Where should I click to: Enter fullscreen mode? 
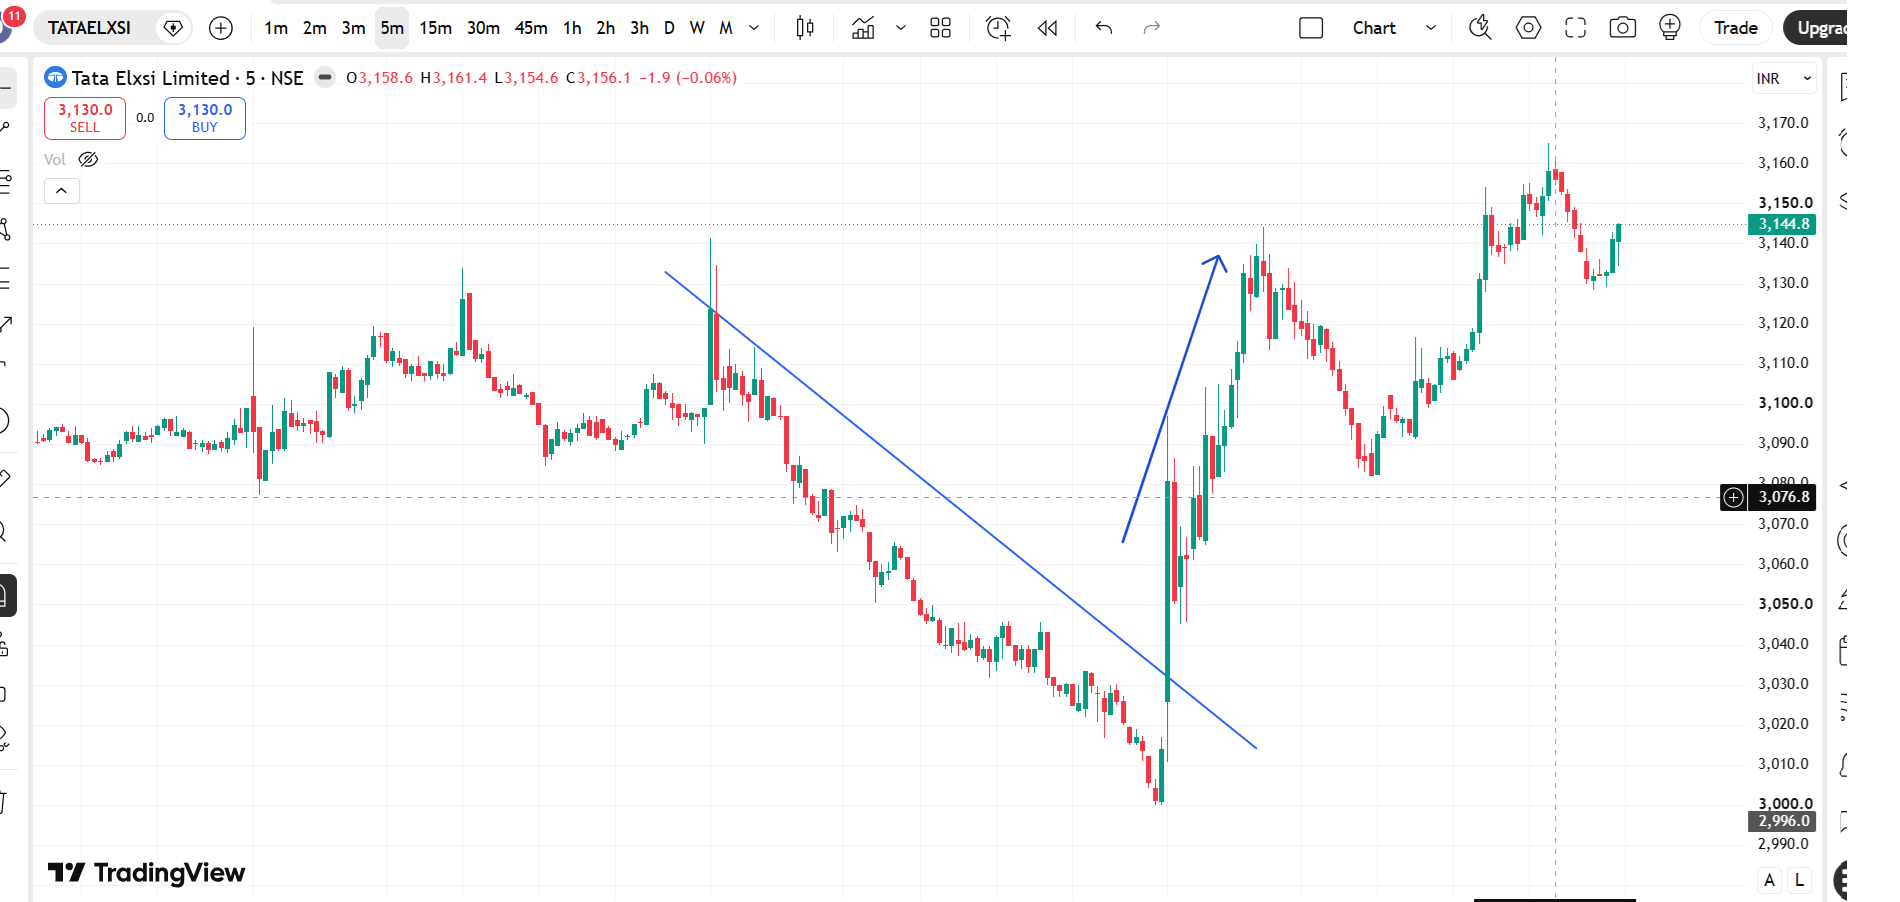(x=1575, y=28)
